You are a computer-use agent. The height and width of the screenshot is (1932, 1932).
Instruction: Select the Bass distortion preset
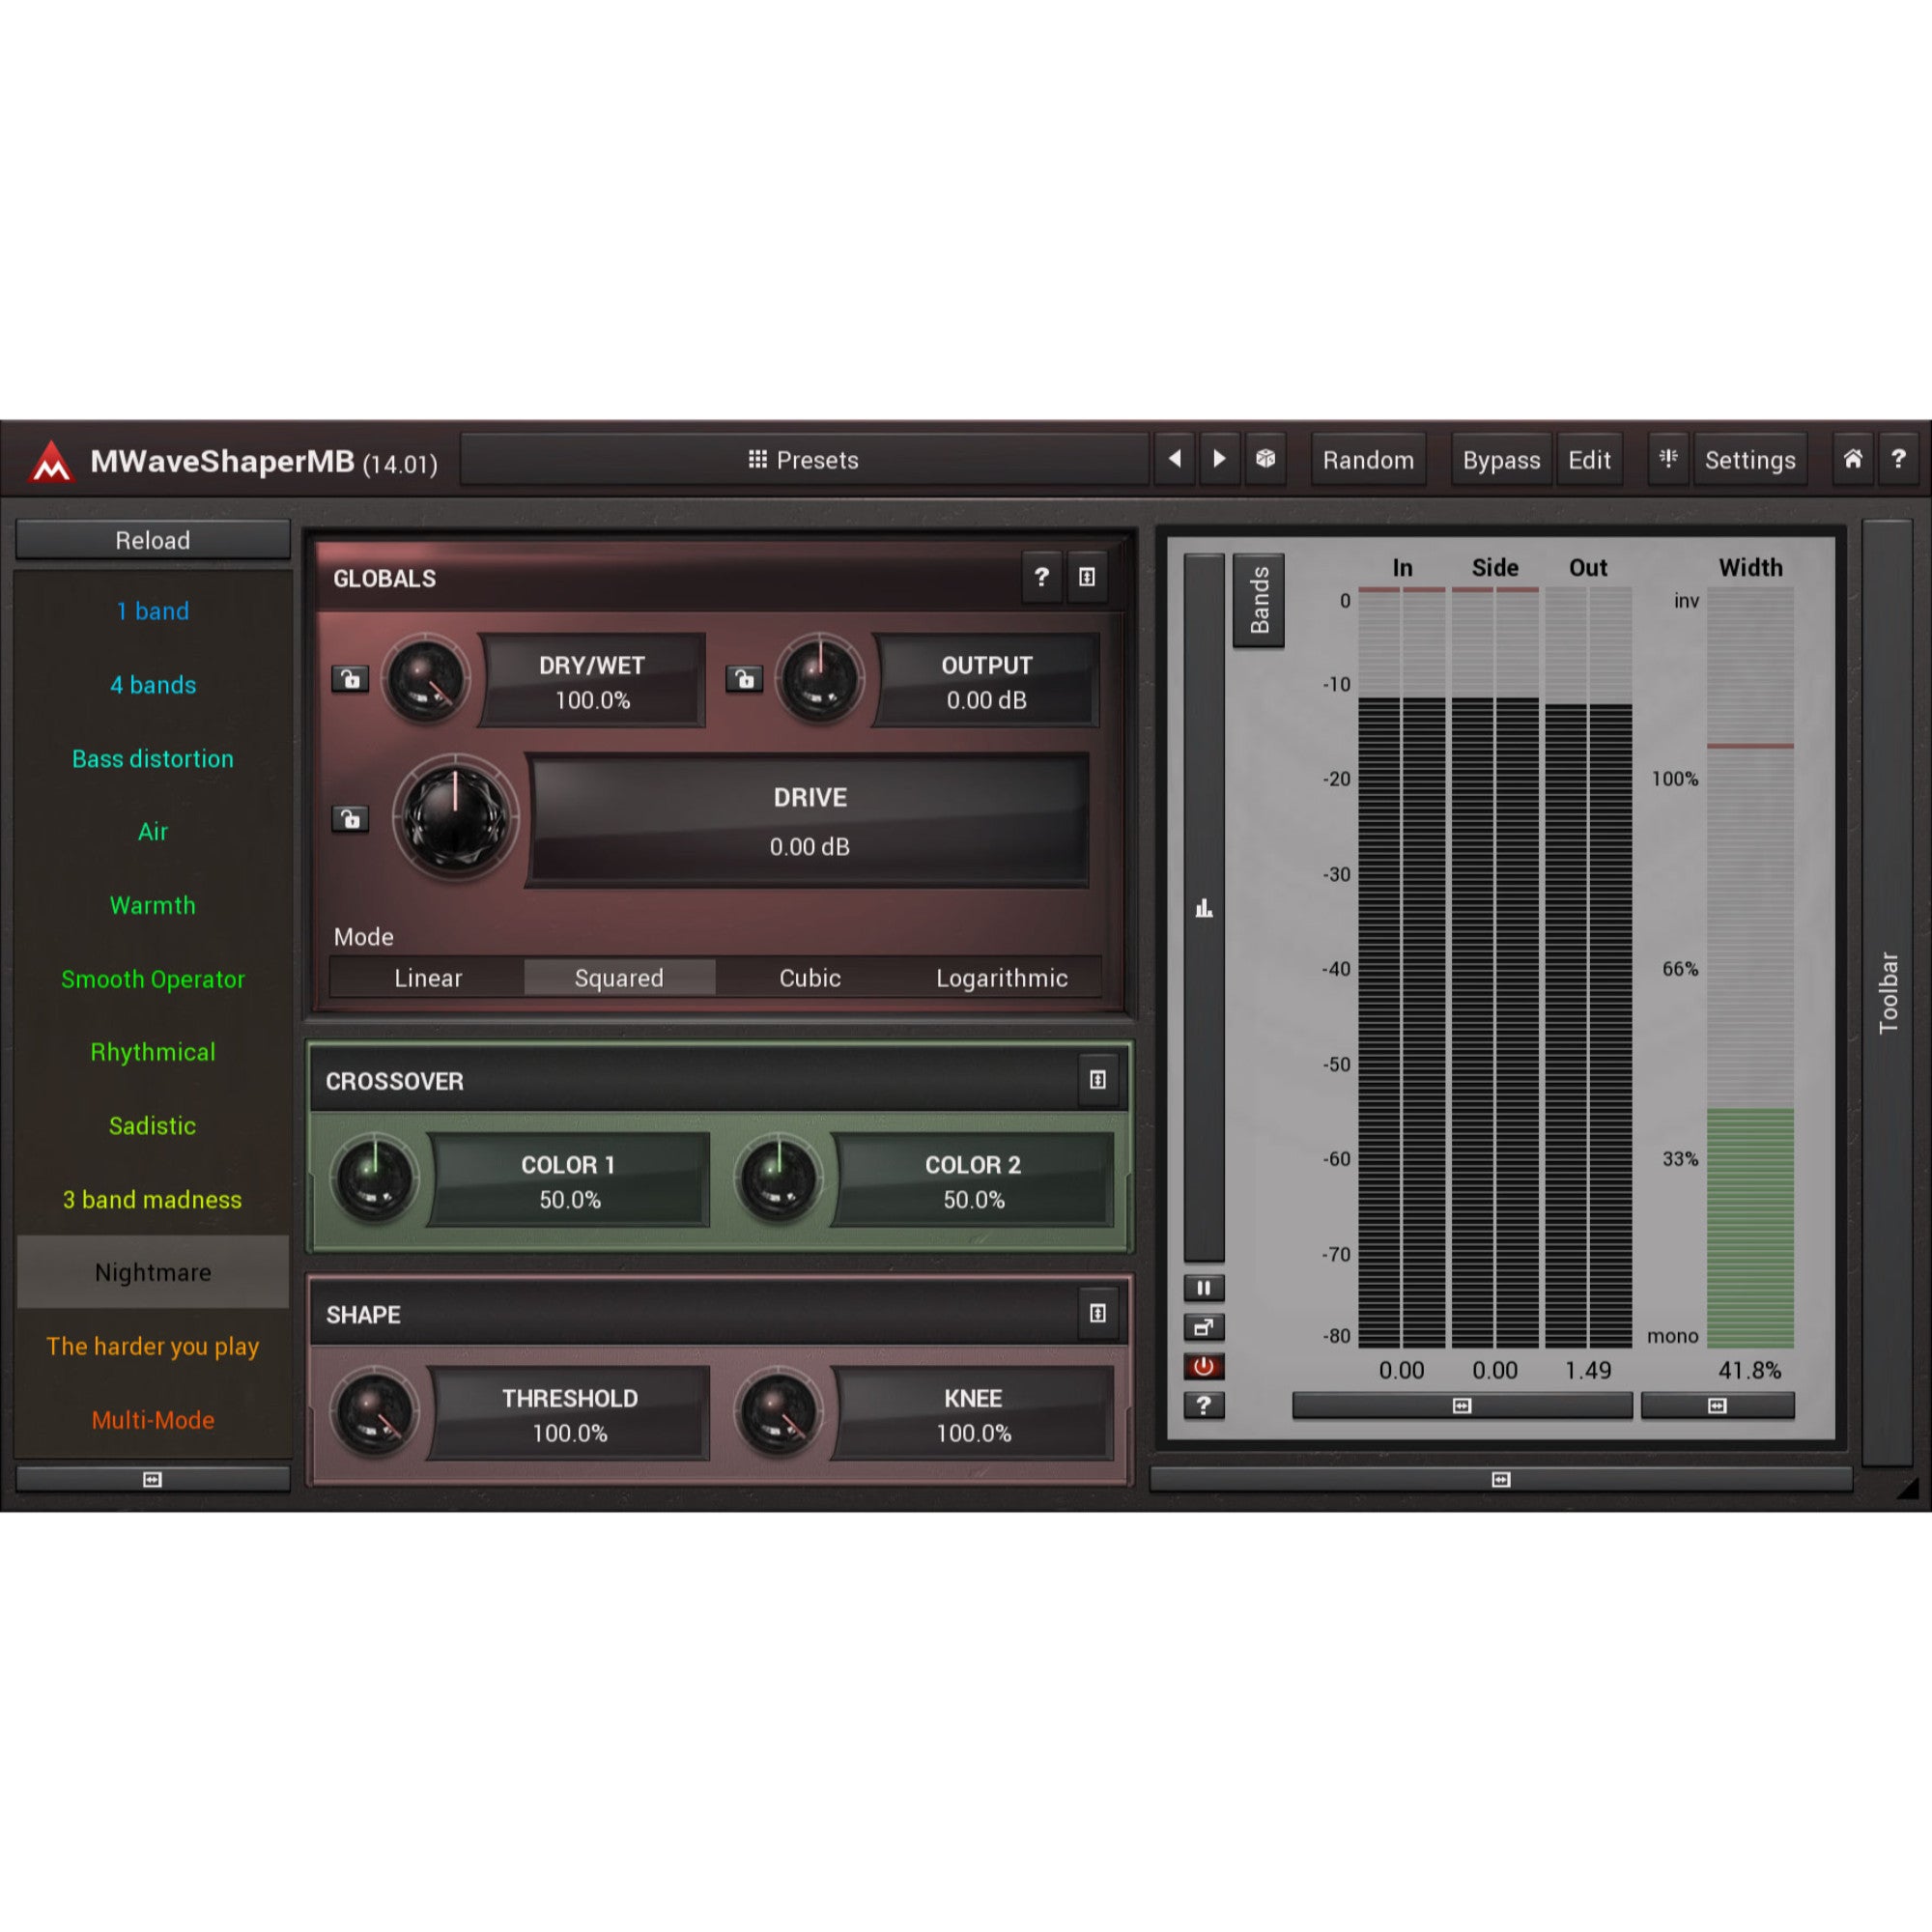[153, 759]
